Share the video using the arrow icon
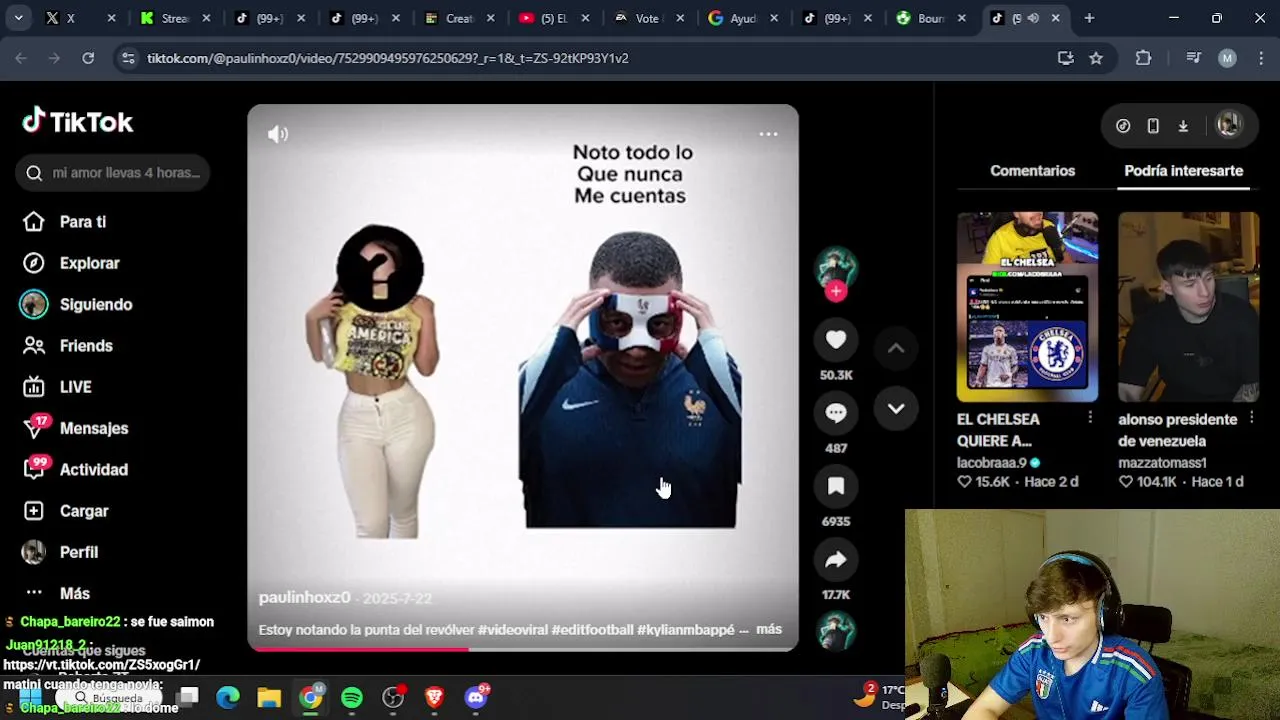The height and width of the screenshot is (720, 1280). coord(836,560)
